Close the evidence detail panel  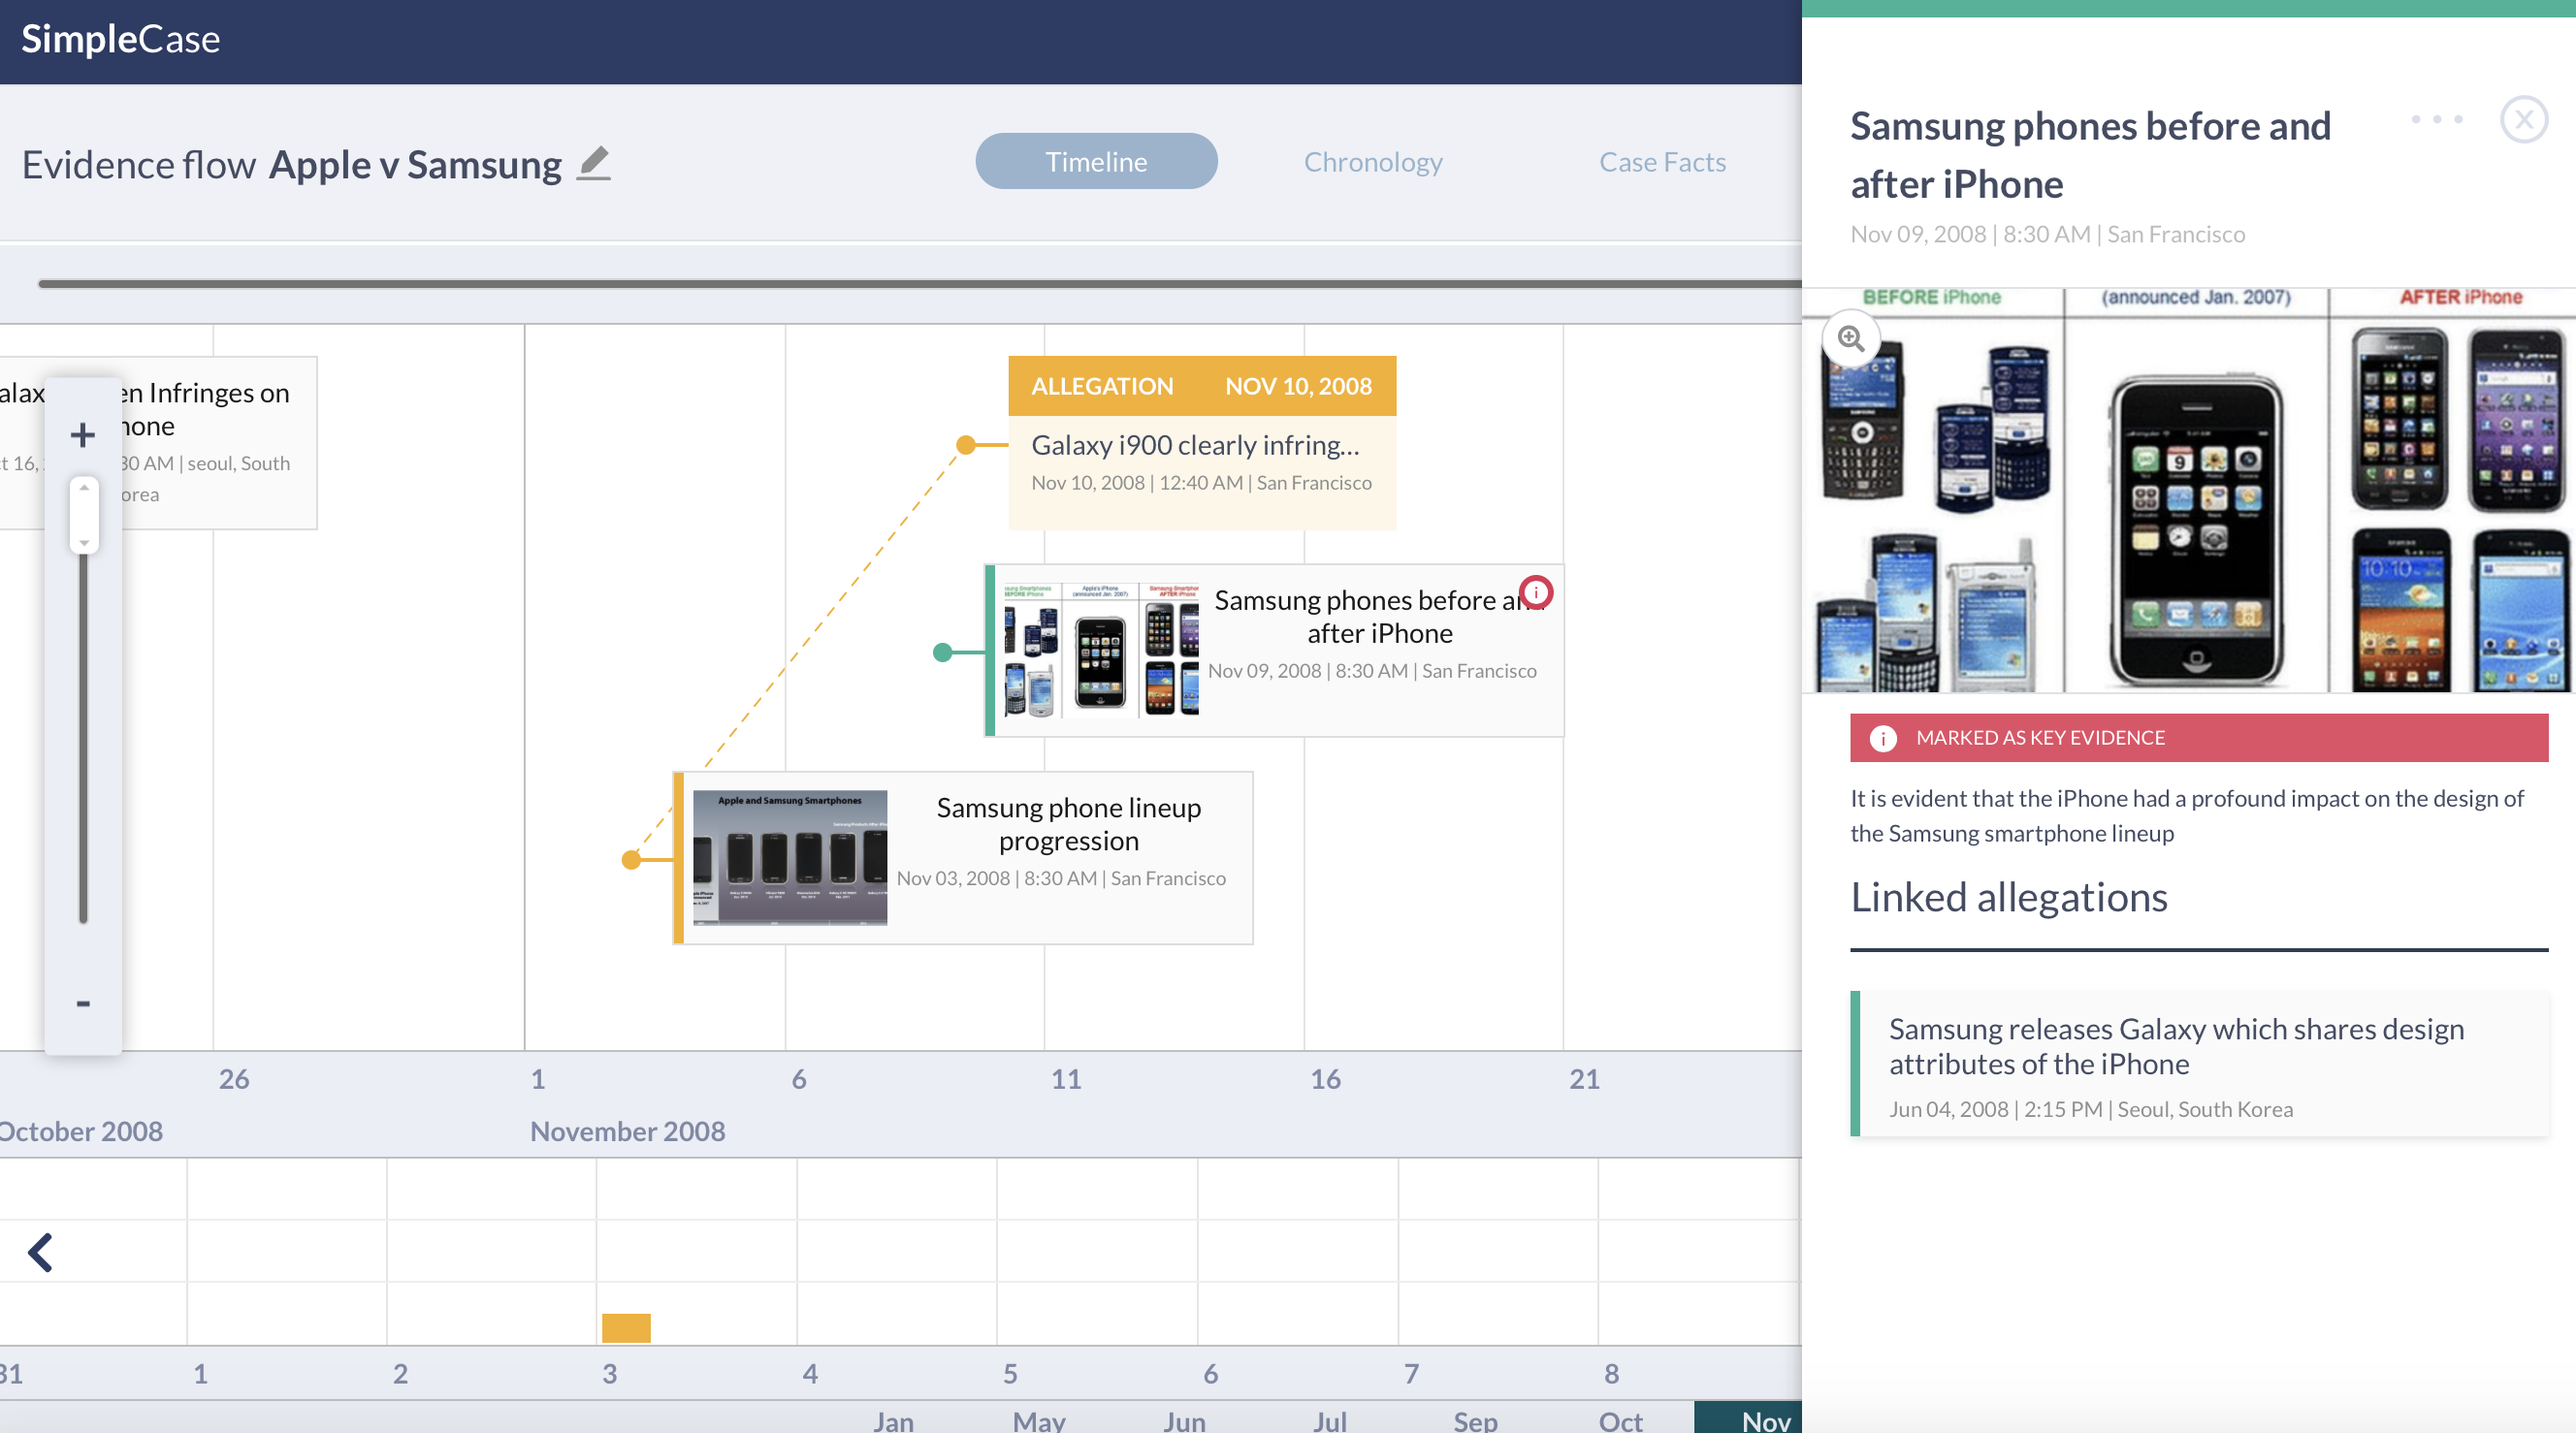coord(2523,120)
